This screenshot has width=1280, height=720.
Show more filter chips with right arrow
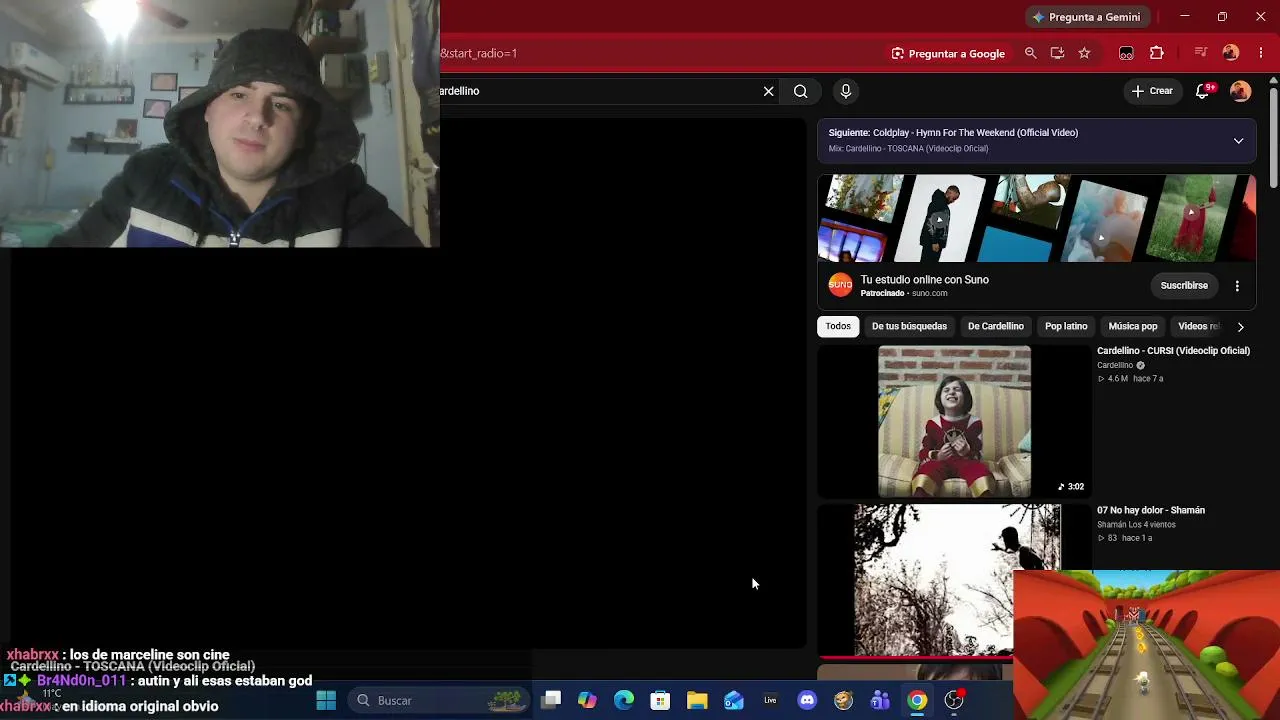pos(1240,327)
